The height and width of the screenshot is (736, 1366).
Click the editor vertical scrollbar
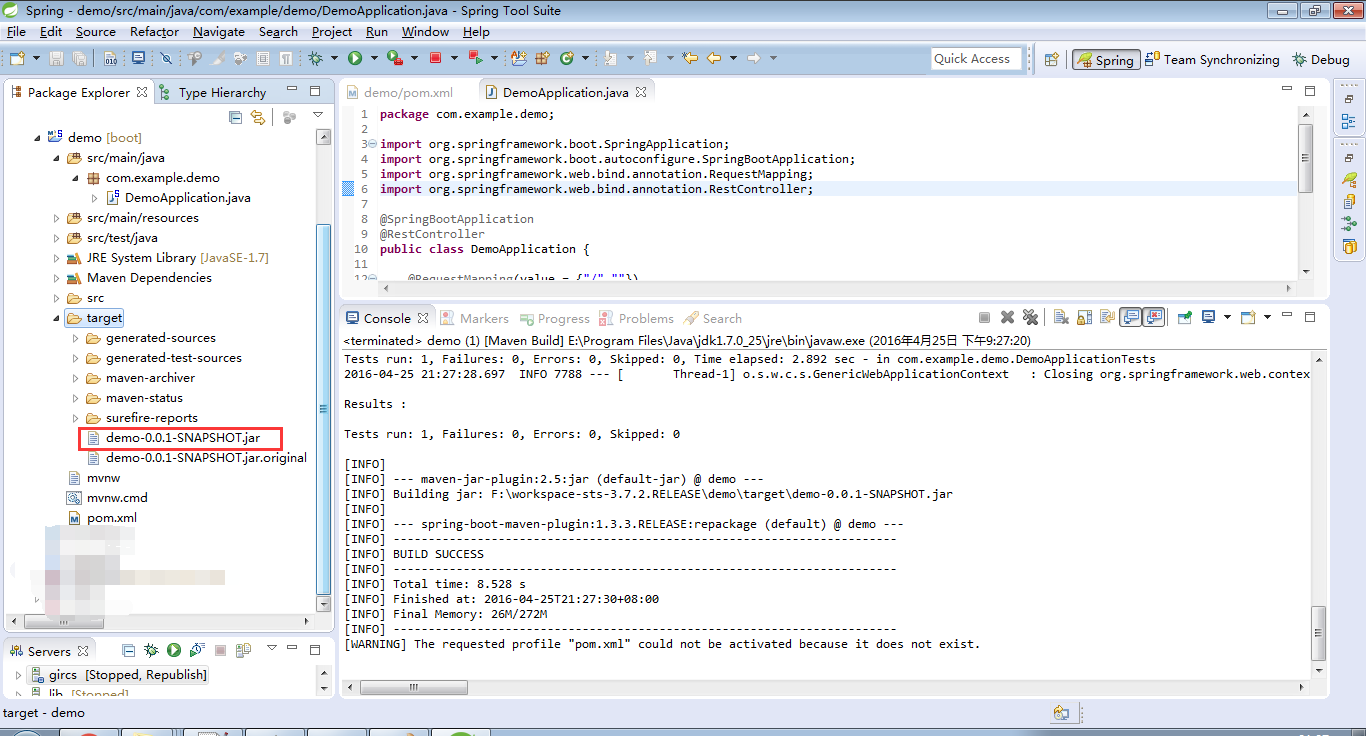point(1305,158)
